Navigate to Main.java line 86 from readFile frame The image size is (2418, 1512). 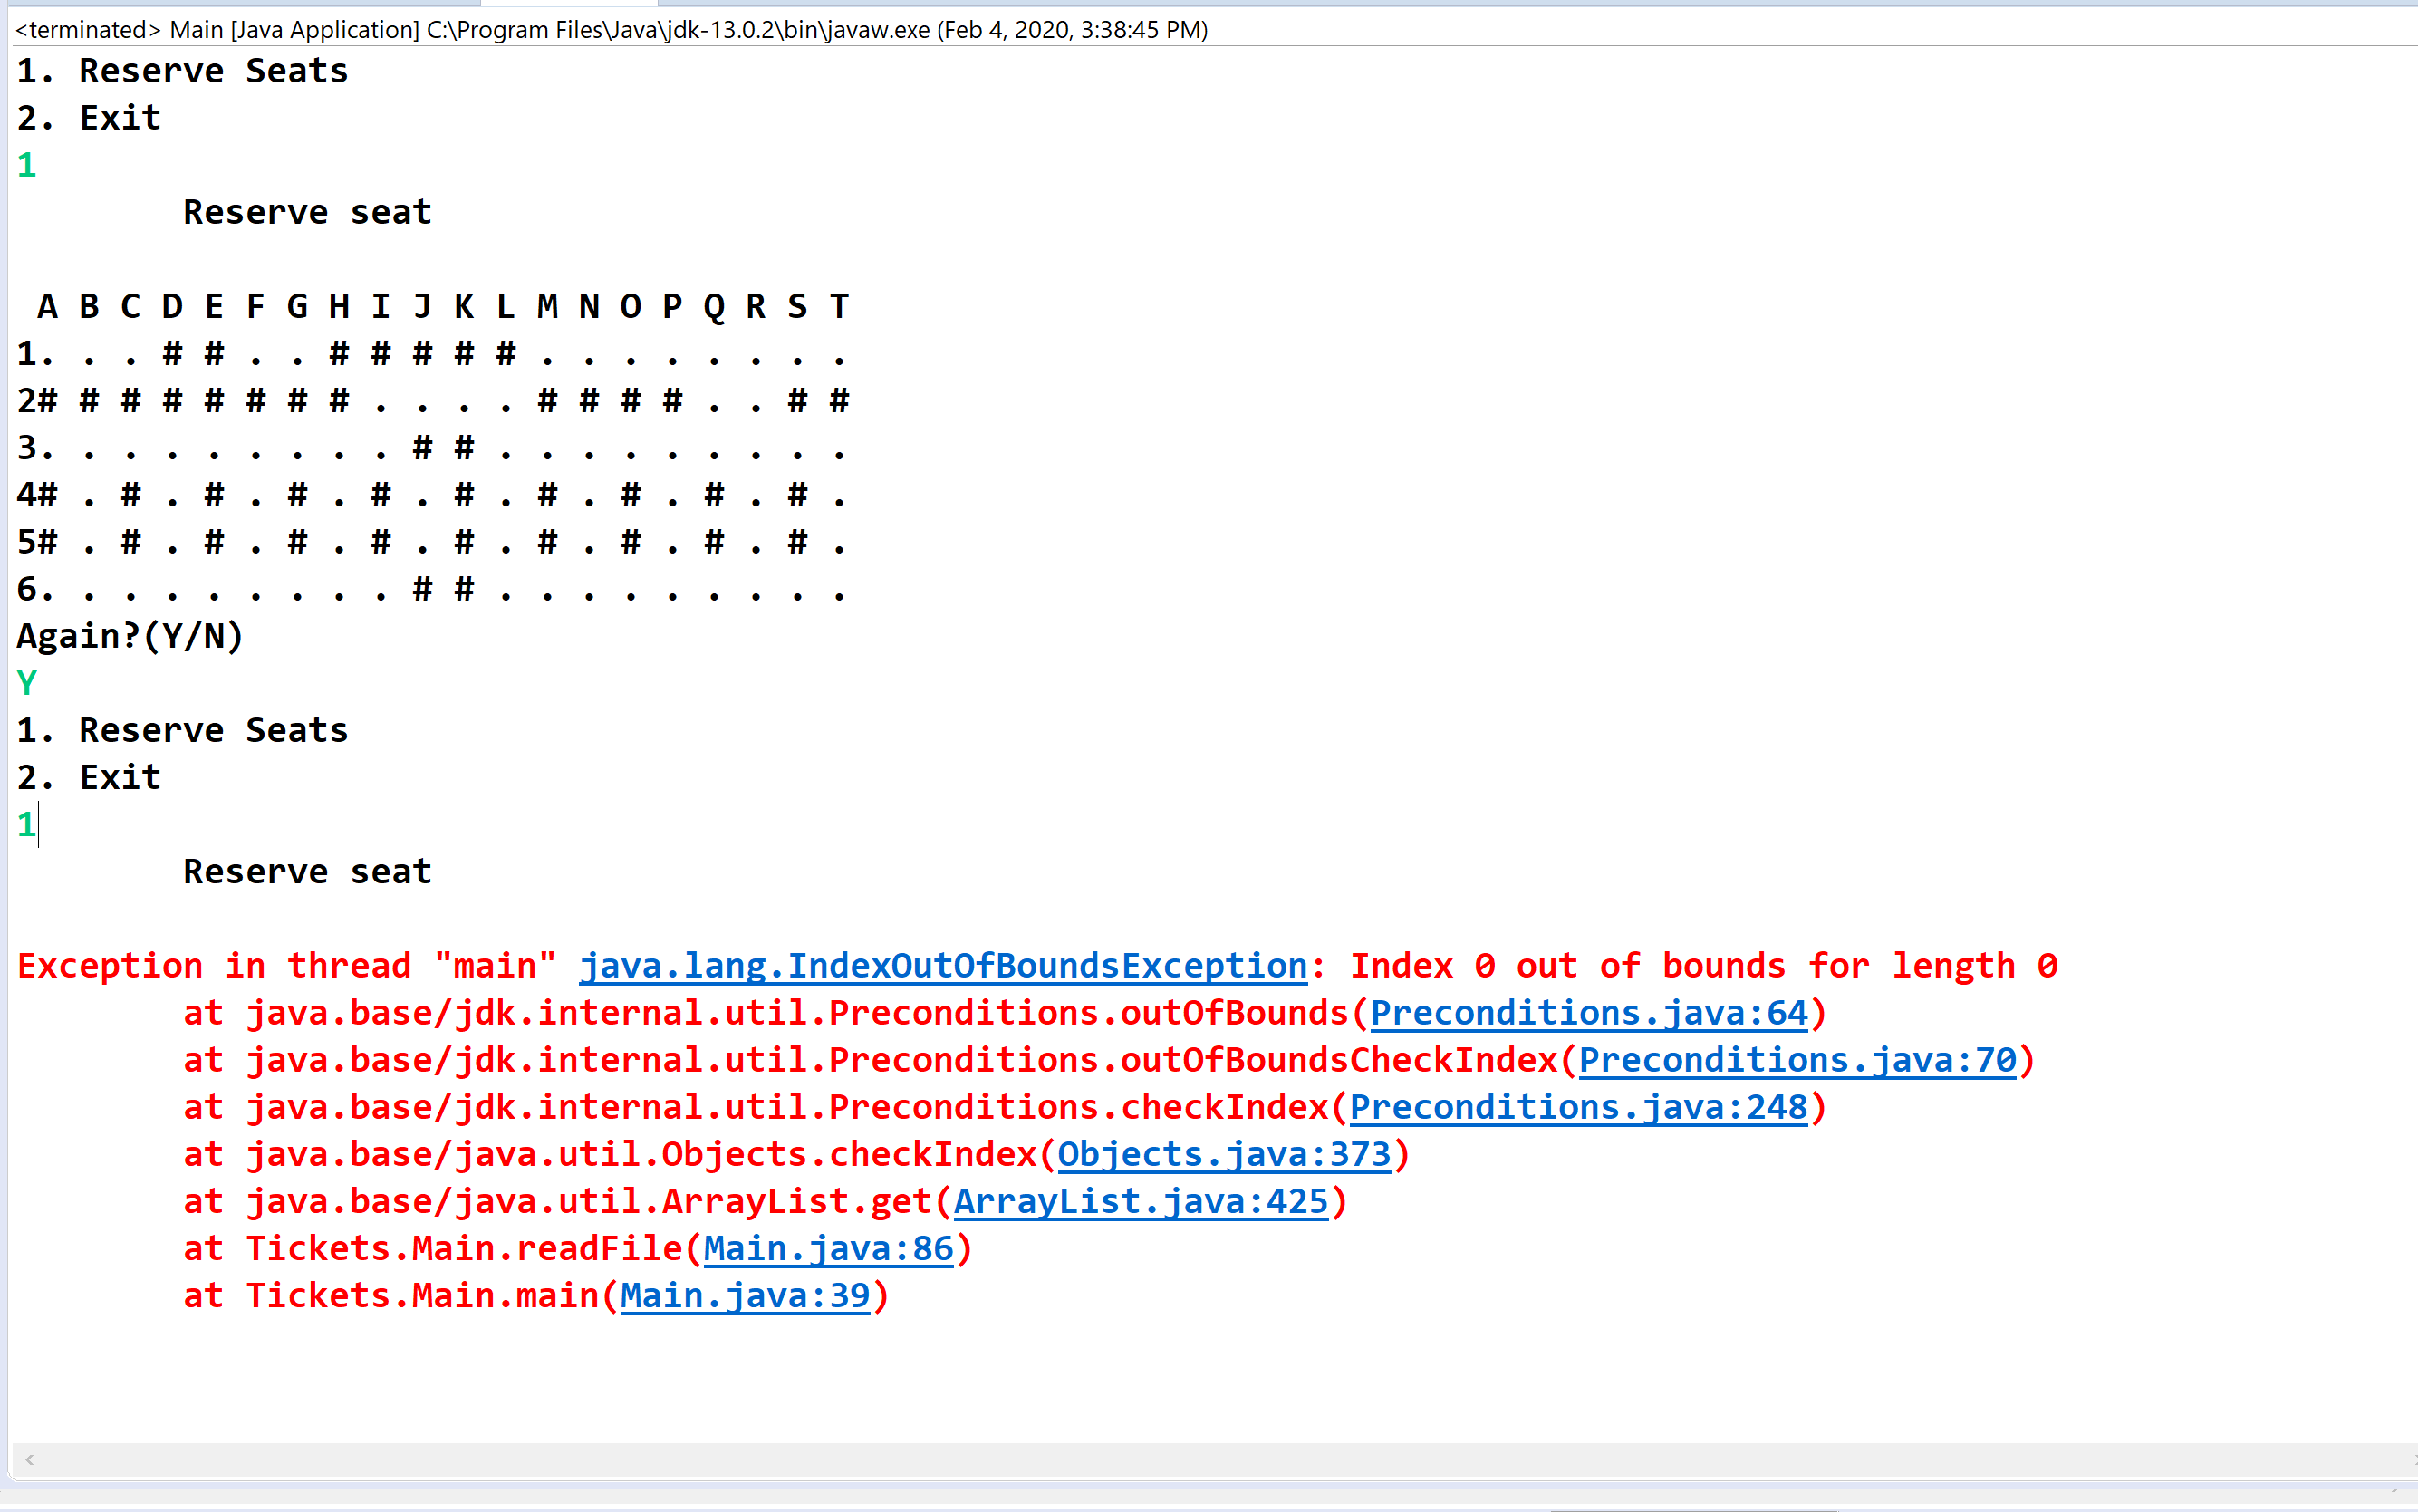coord(829,1247)
